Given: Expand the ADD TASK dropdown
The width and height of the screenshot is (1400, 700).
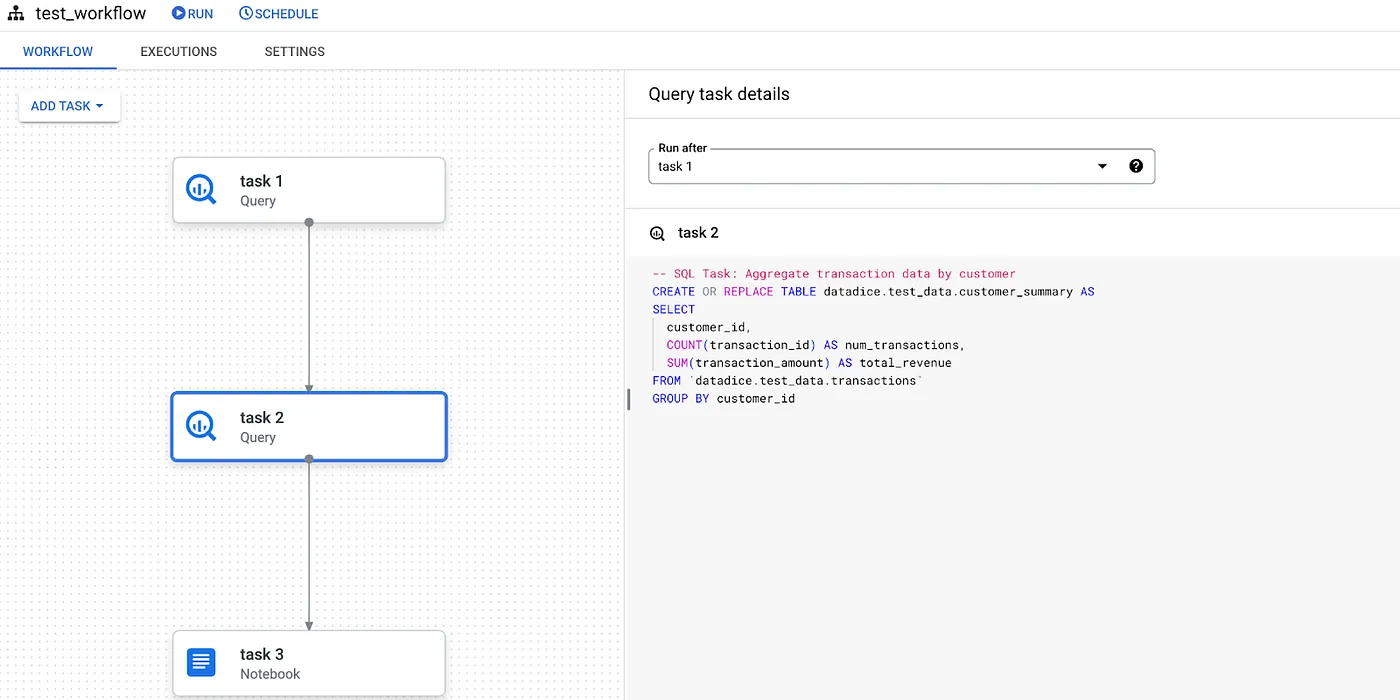Looking at the screenshot, I should coord(69,106).
